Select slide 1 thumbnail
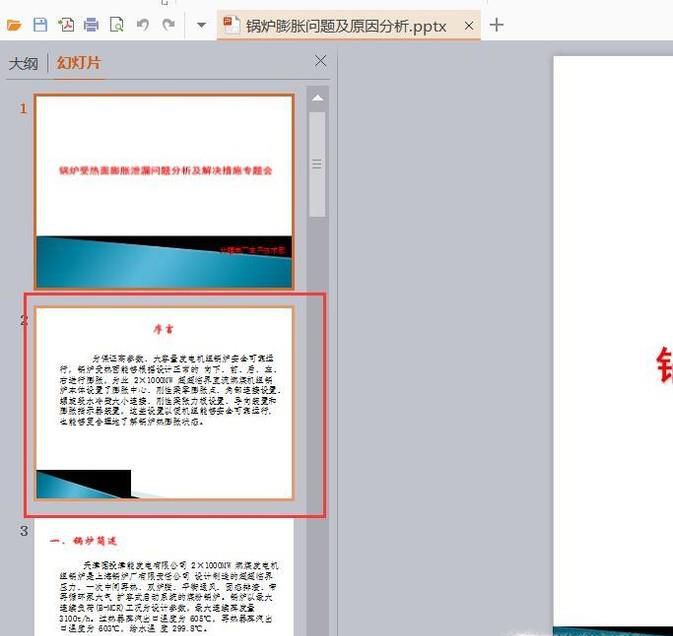Image resolution: width=673 pixels, height=636 pixels. coord(164,191)
